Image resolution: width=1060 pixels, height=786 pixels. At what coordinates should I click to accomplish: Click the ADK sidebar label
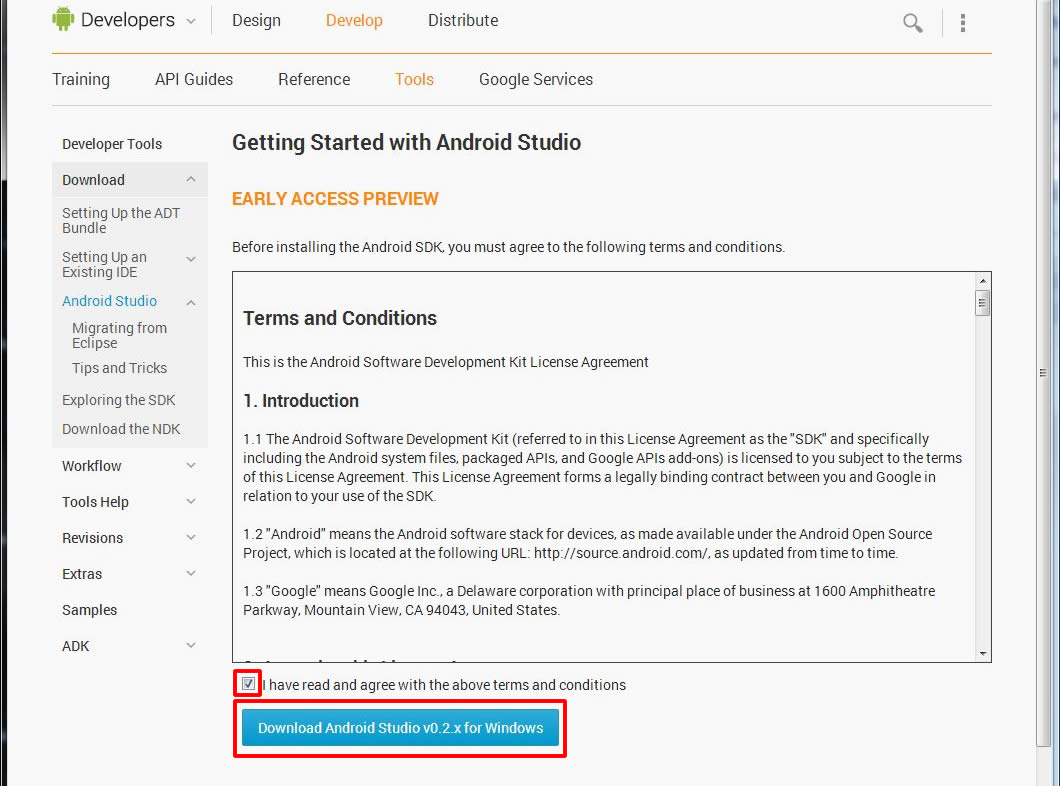[x=76, y=646]
